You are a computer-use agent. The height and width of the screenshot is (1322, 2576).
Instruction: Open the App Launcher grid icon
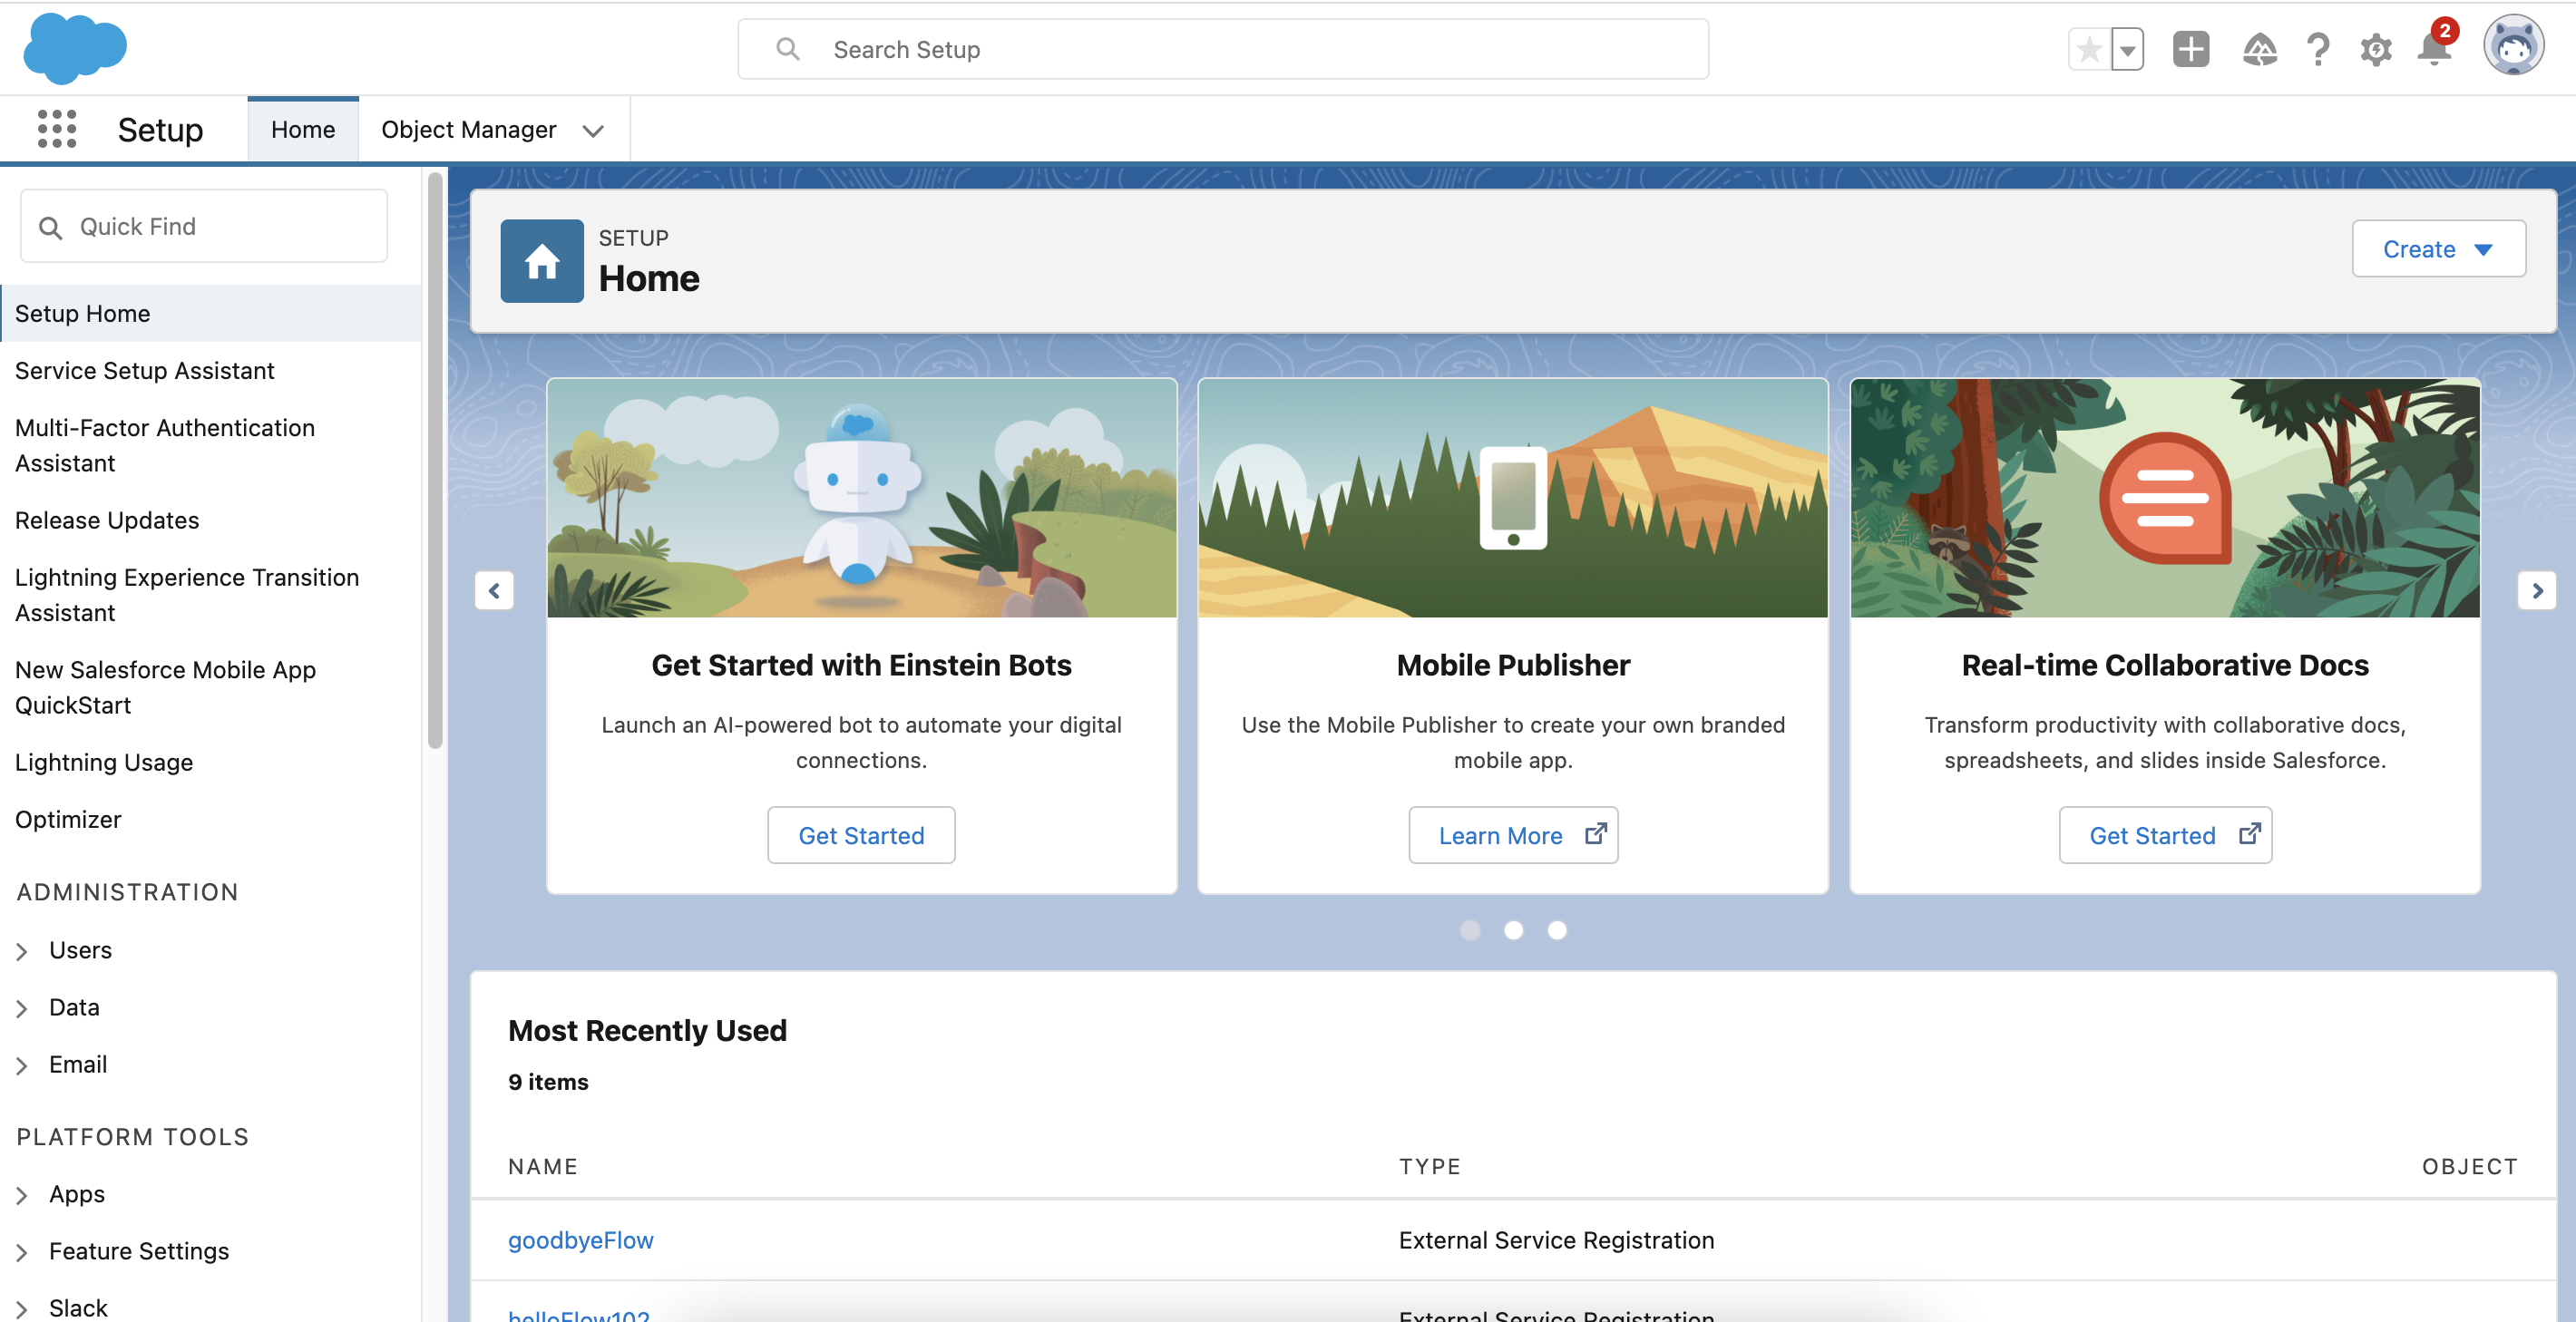56,129
